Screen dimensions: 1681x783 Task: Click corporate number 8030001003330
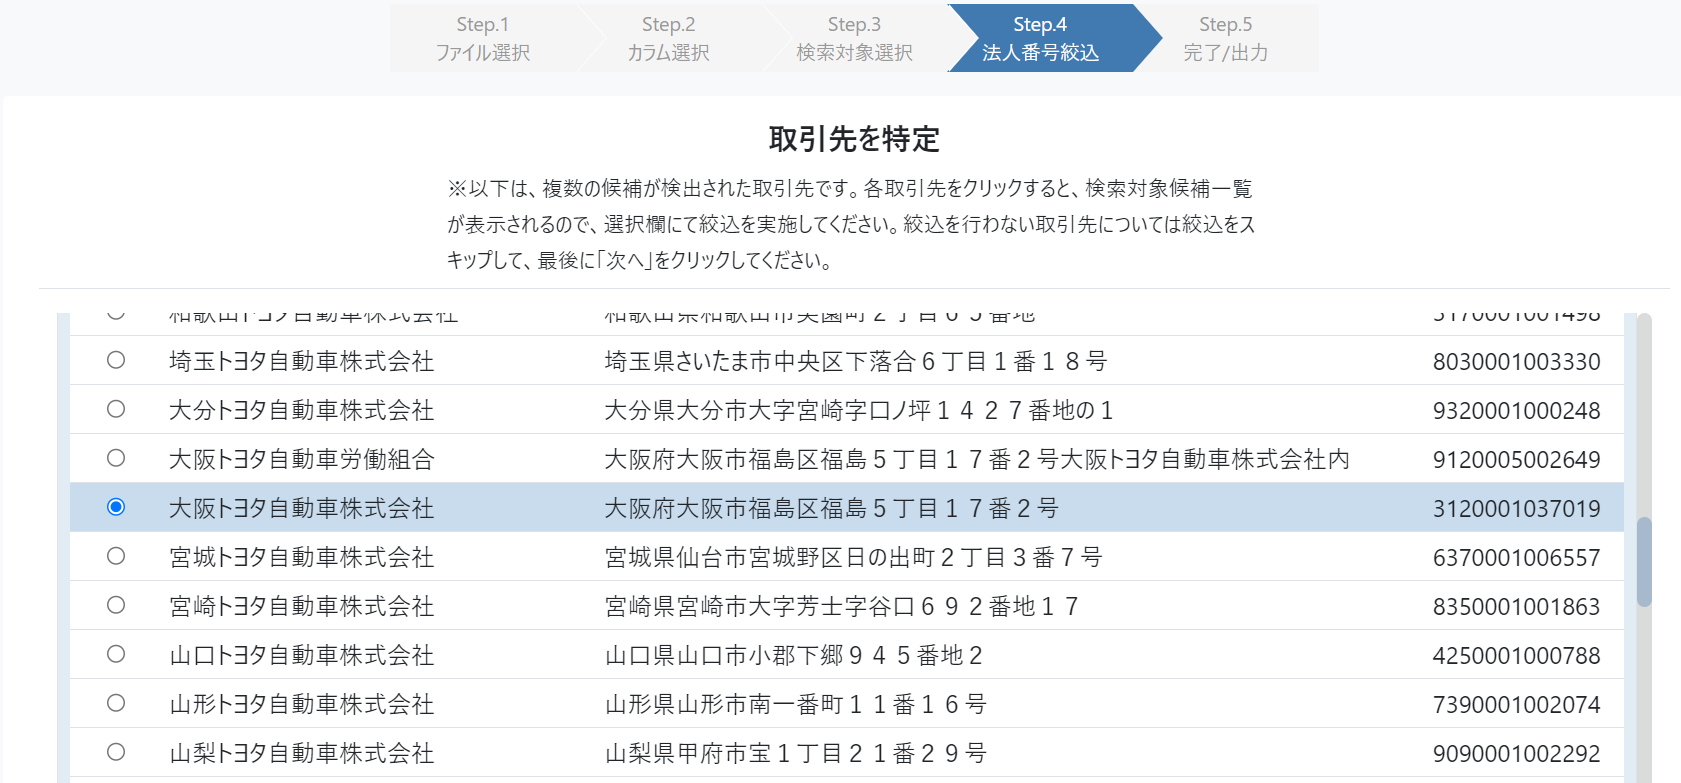[x=1517, y=361]
